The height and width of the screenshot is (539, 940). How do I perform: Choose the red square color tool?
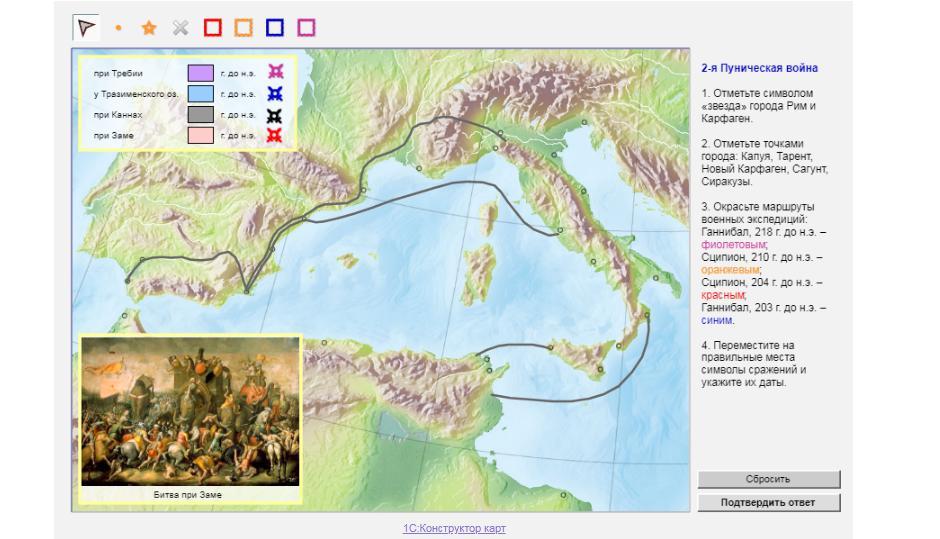(213, 28)
